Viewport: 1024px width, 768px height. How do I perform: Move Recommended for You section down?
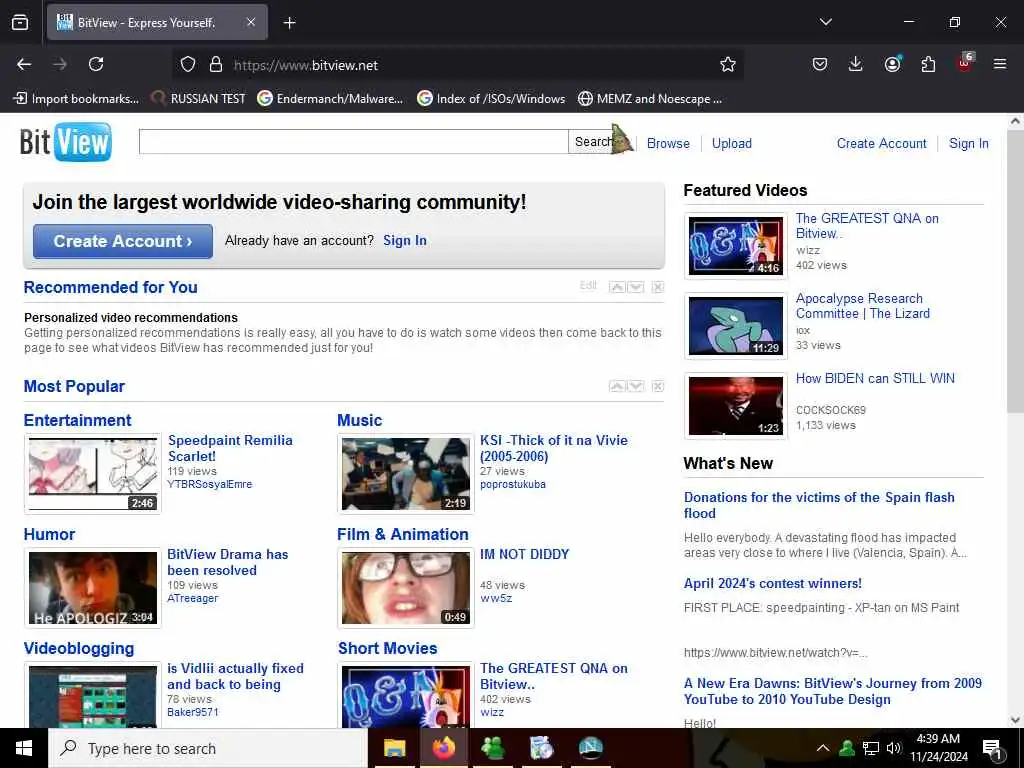(x=635, y=287)
